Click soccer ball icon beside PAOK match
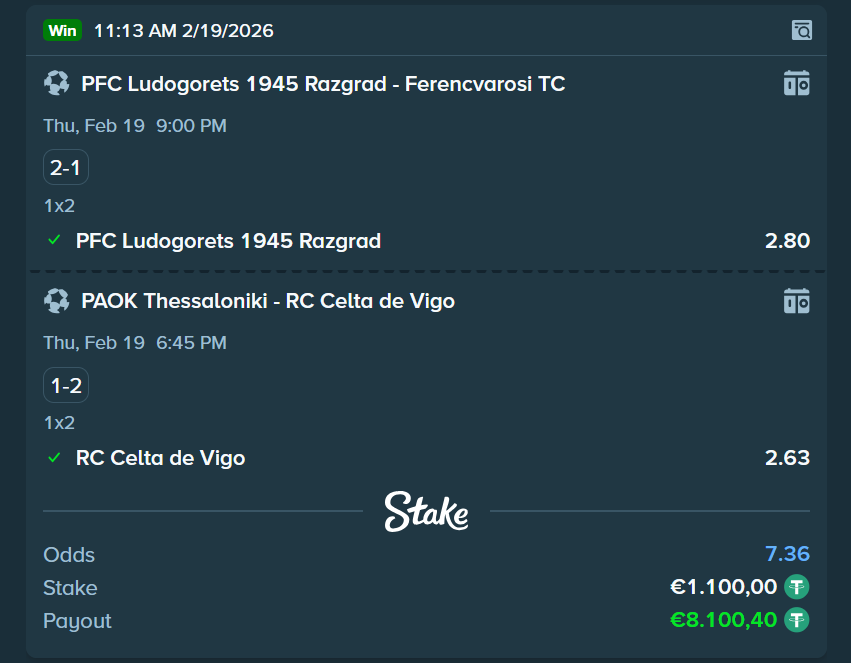 coord(57,301)
